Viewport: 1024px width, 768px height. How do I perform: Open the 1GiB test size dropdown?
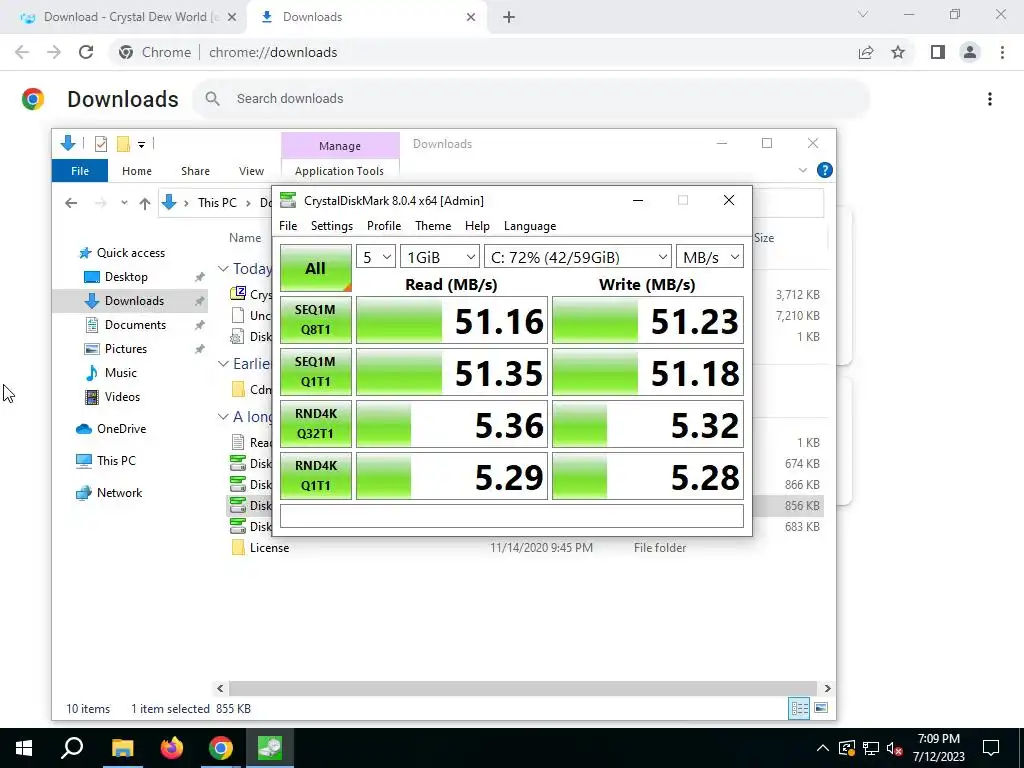(440, 257)
